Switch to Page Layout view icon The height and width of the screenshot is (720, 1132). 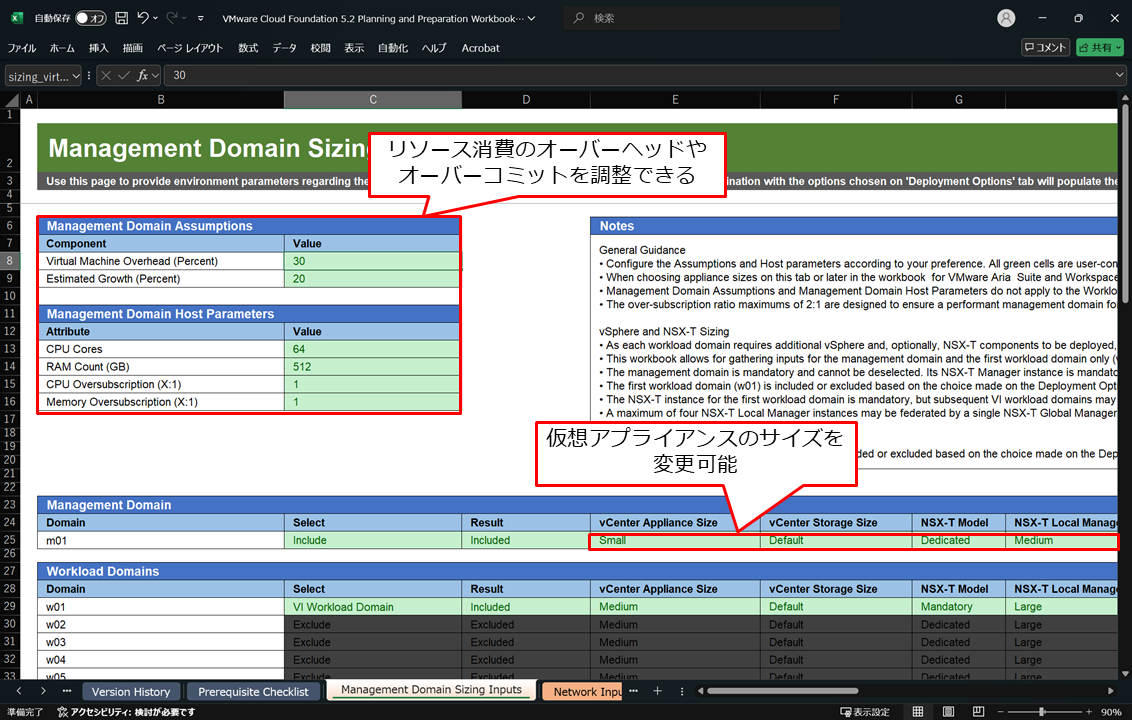coord(948,712)
